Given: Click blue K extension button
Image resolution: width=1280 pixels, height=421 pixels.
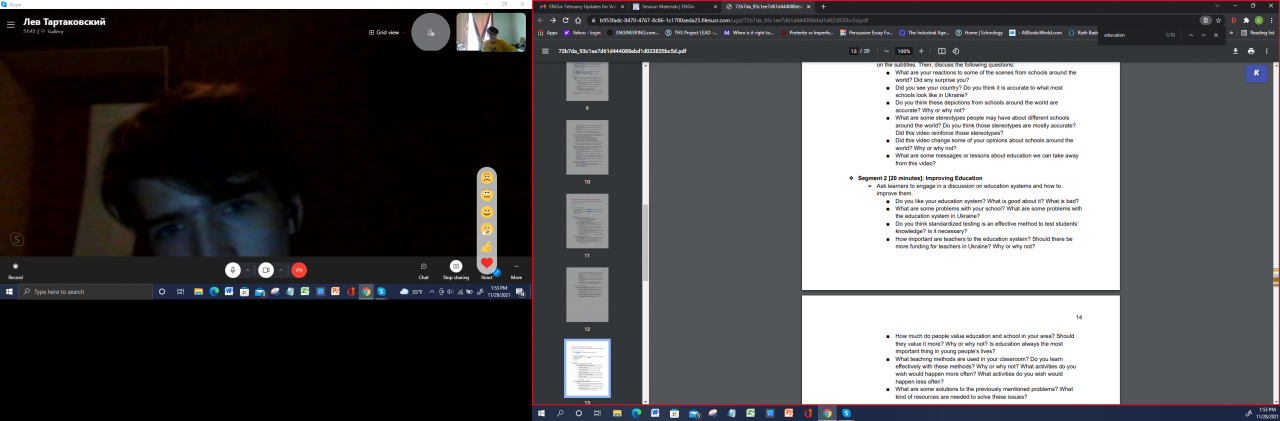Looking at the screenshot, I should (x=1258, y=73).
